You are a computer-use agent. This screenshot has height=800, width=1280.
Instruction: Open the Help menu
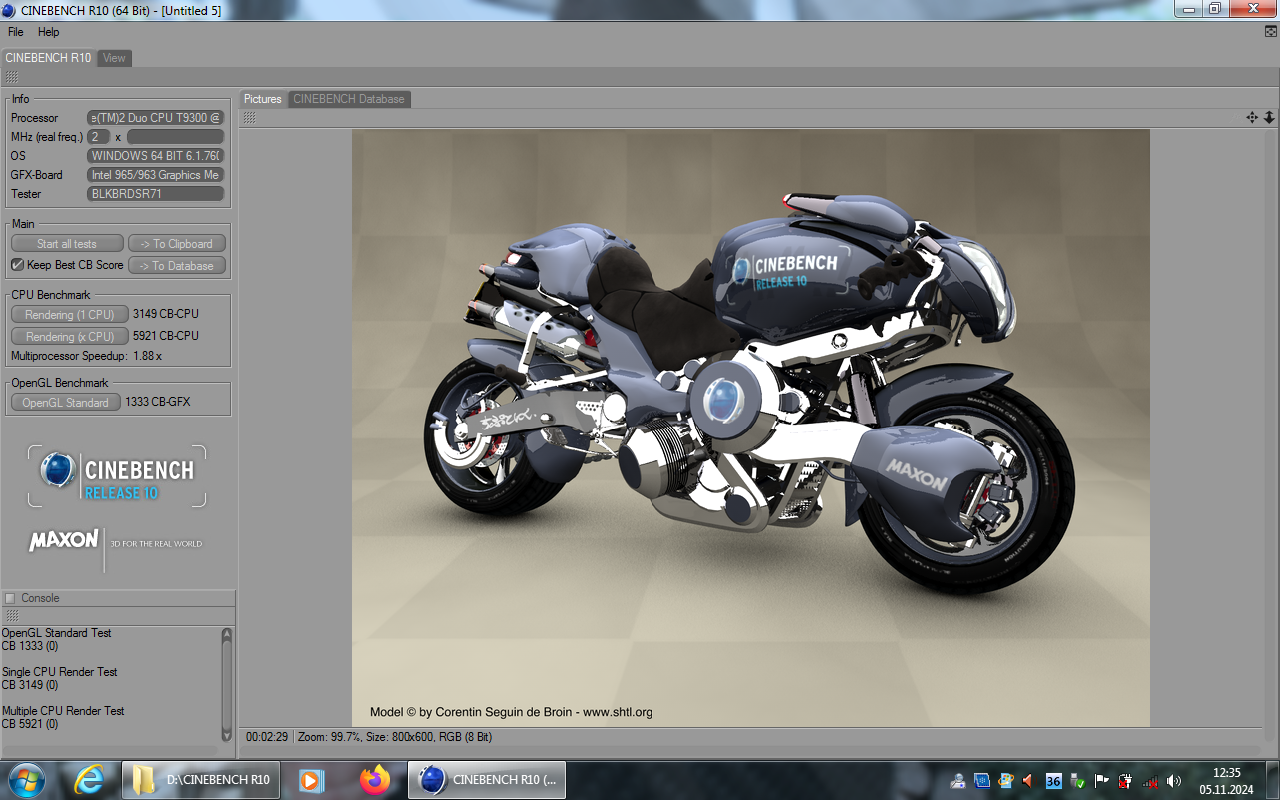(x=49, y=32)
